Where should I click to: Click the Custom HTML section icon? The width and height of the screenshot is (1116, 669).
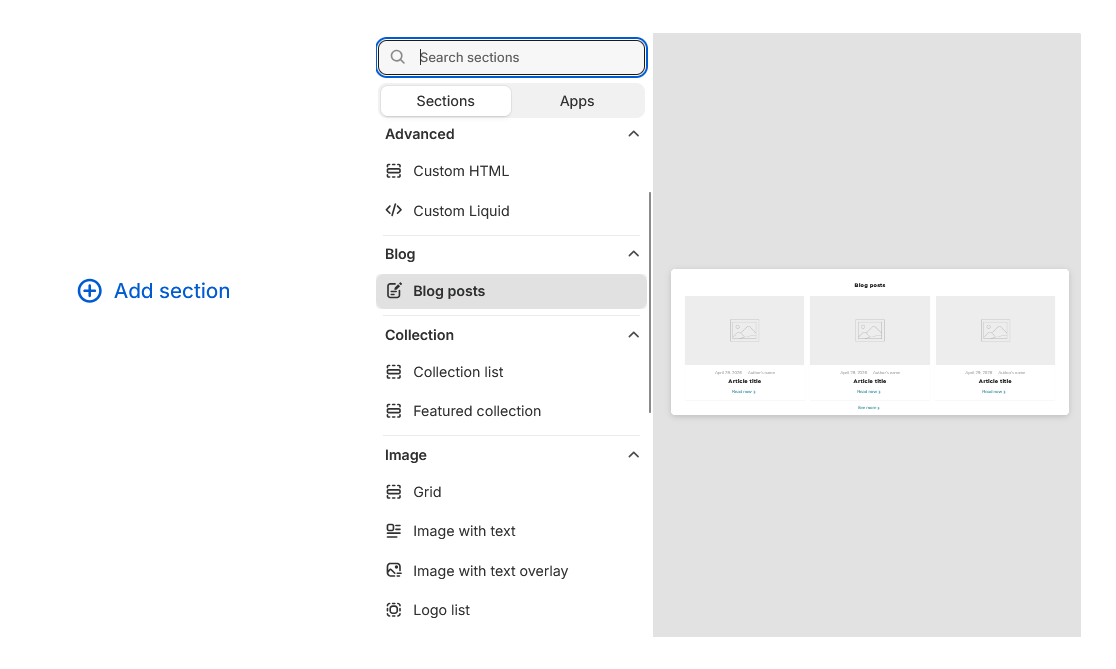pos(394,171)
